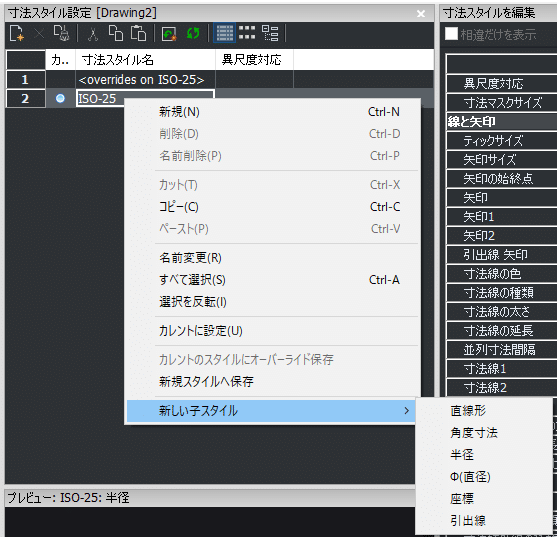This screenshot has width=557, height=537.
Task: Click the Paste clipboard toolbar icon
Action: pyautogui.click(x=139, y=33)
